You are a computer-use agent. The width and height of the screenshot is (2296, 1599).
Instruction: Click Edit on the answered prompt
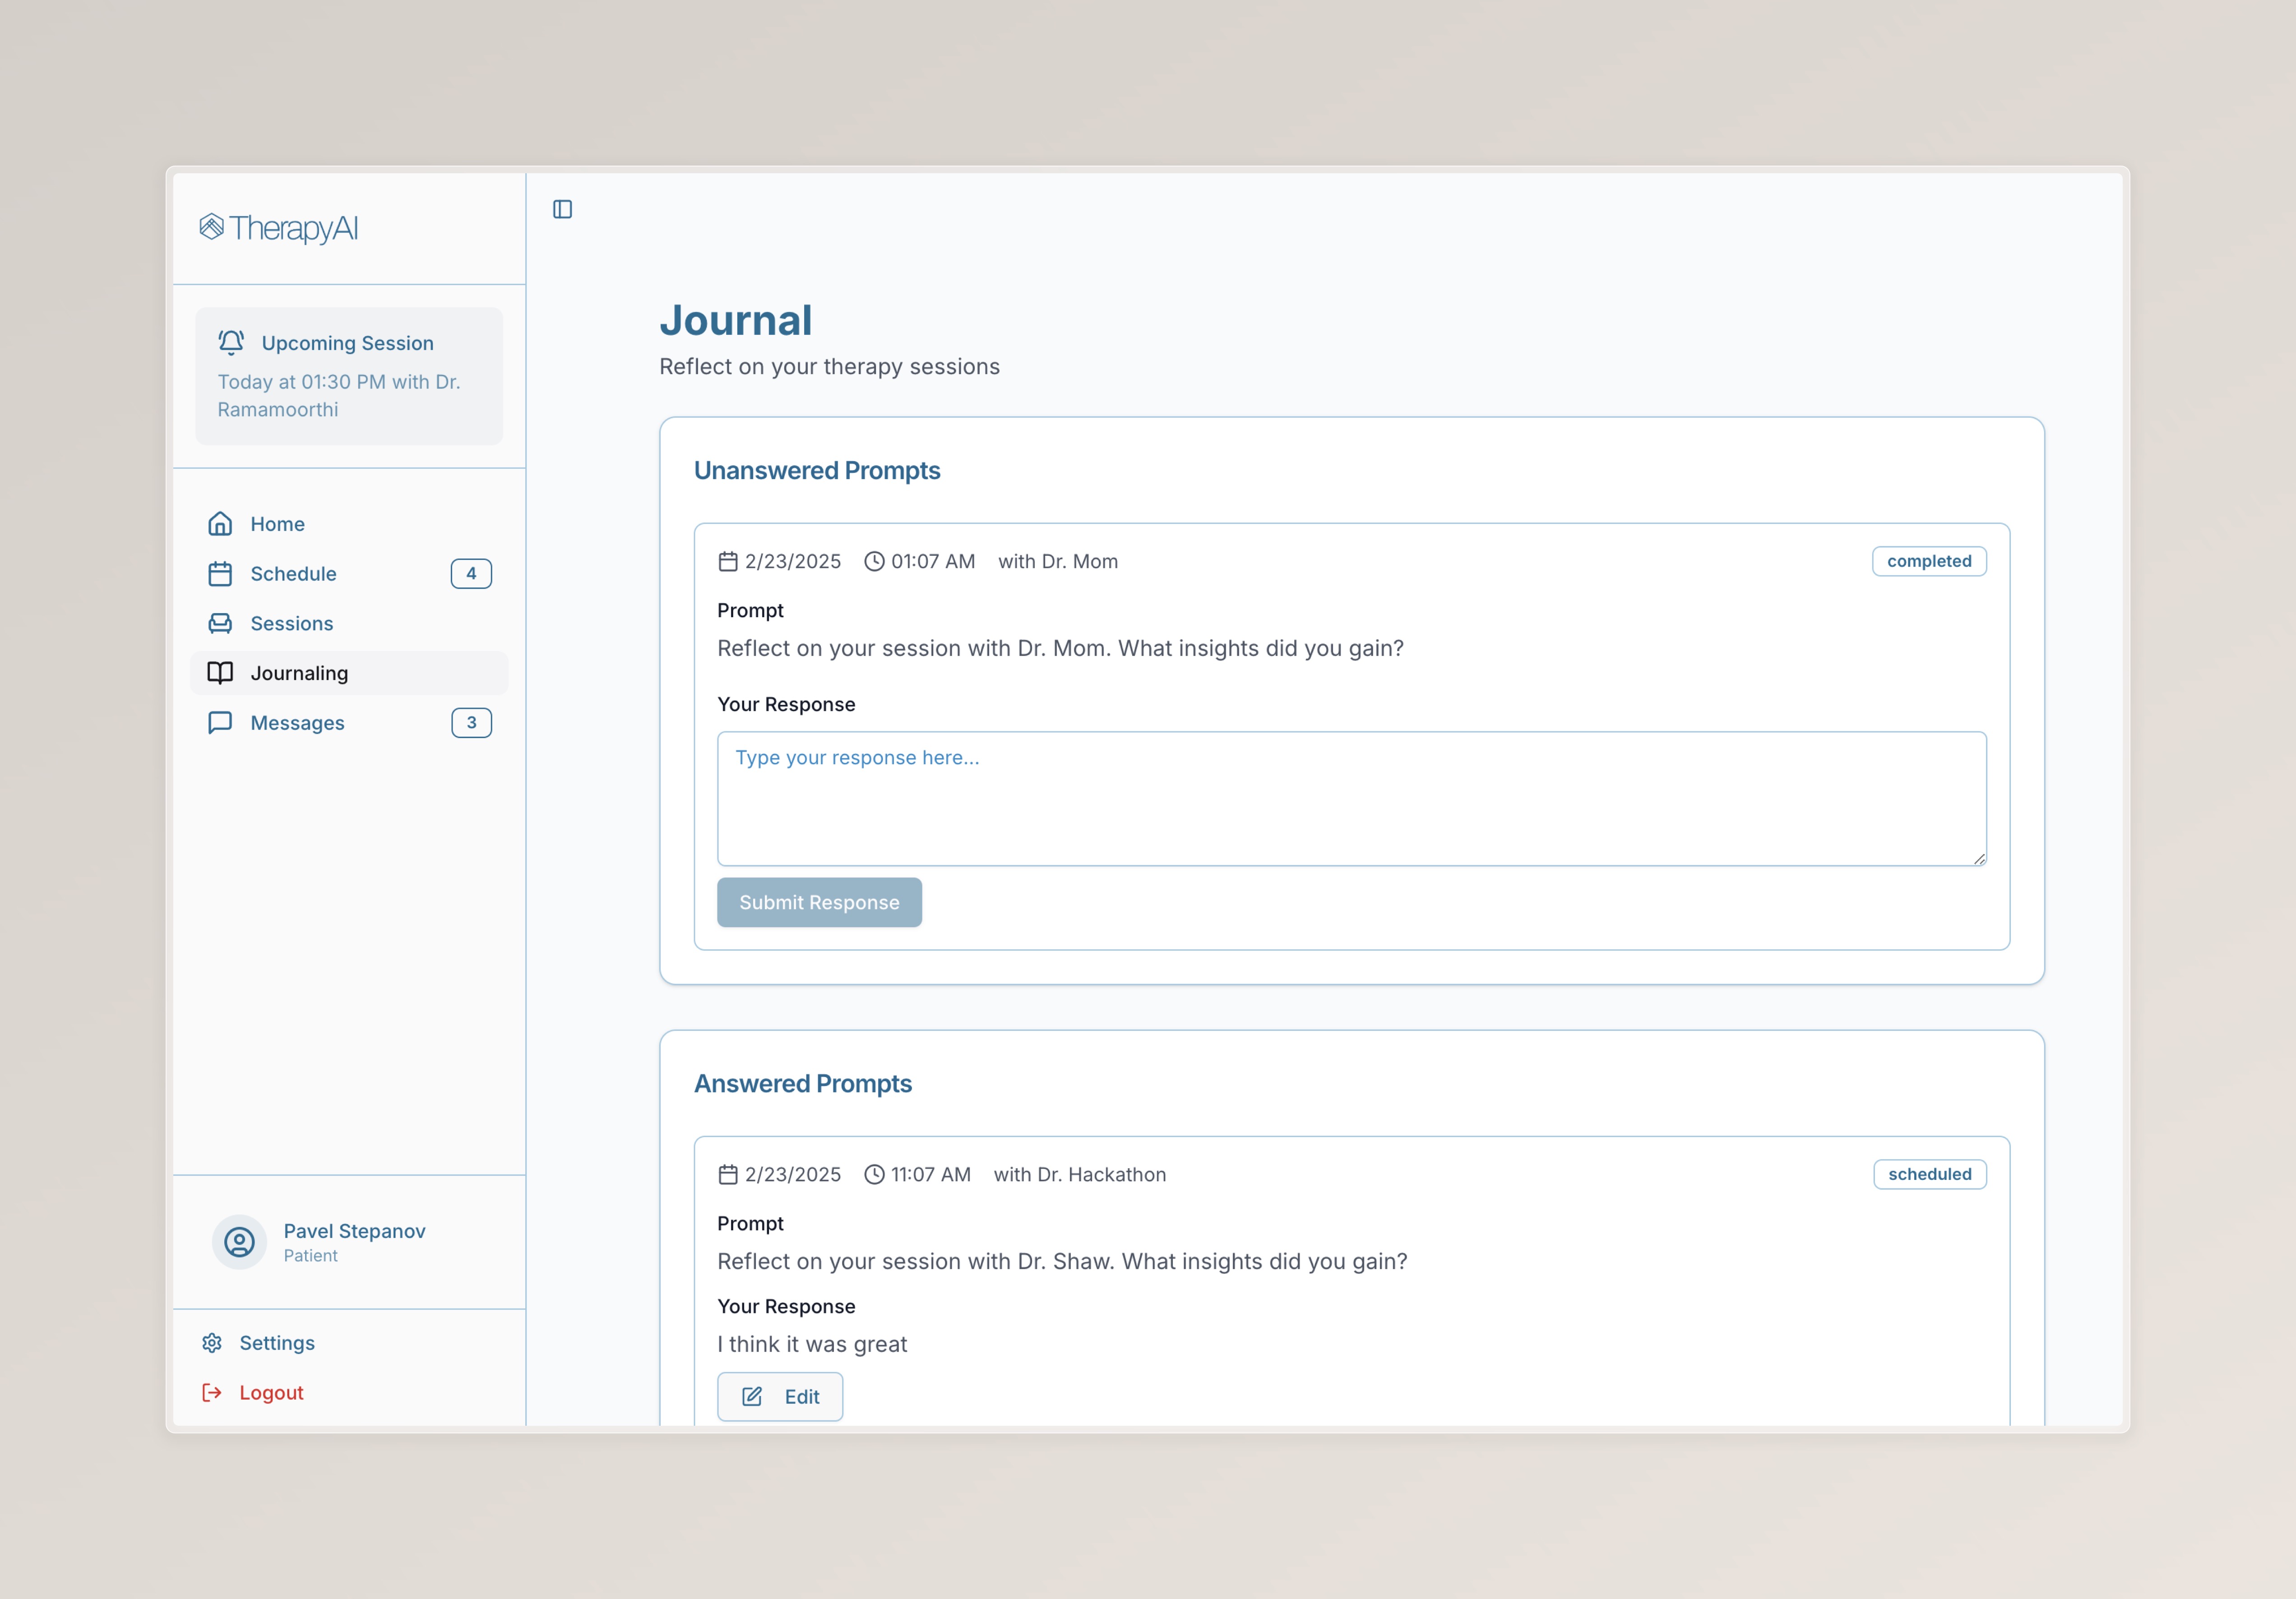[780, 1397]
